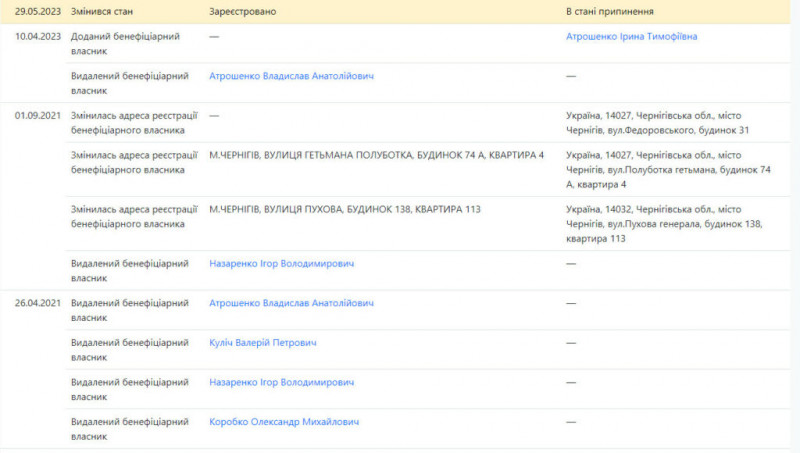This screenshot has height=453, width=800.
Task: Follow the Куліч Валерій Петрович link
Action: click(x=263, y=343)
